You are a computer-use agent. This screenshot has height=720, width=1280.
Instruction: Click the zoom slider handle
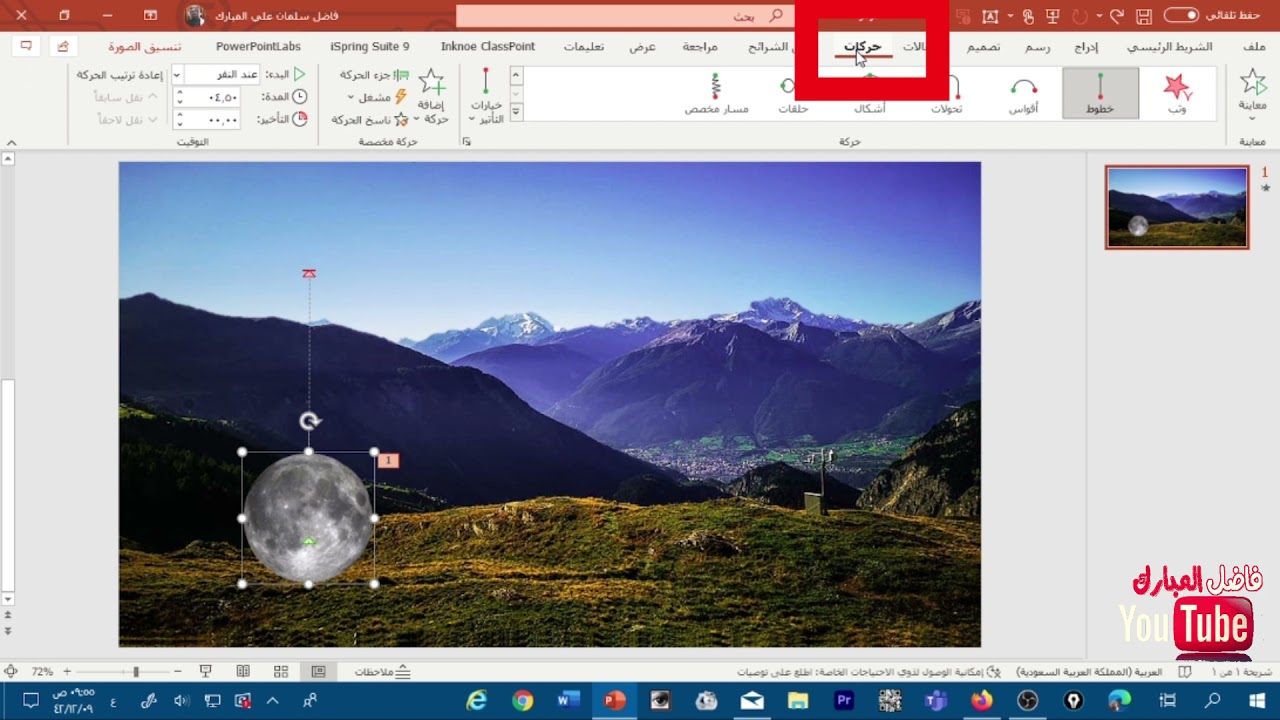pos(136,672)
